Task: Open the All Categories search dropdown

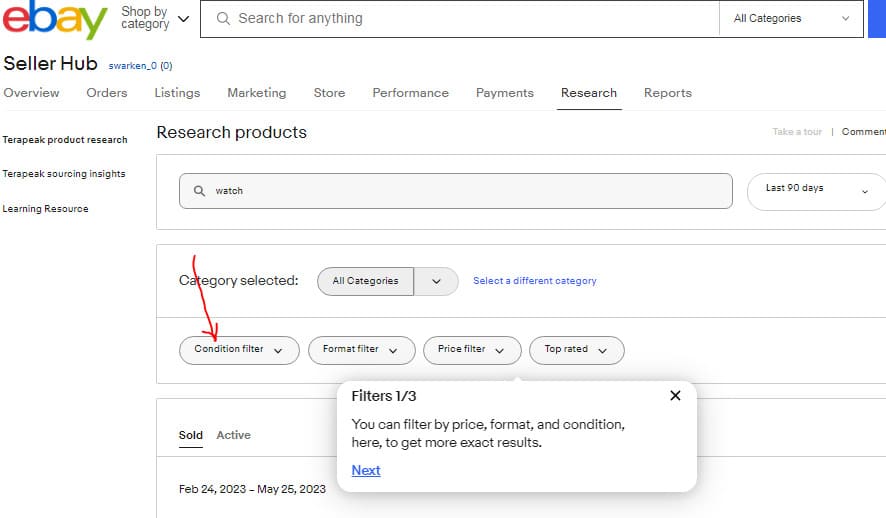Action: pos(791,19)
